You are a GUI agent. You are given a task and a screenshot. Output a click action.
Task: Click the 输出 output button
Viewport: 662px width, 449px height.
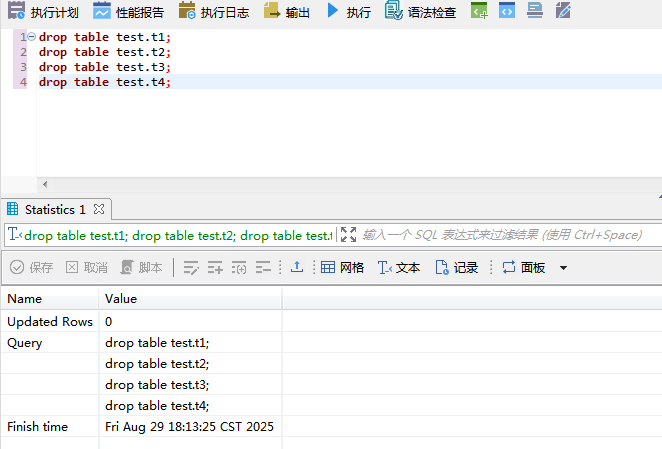point(287,12)
